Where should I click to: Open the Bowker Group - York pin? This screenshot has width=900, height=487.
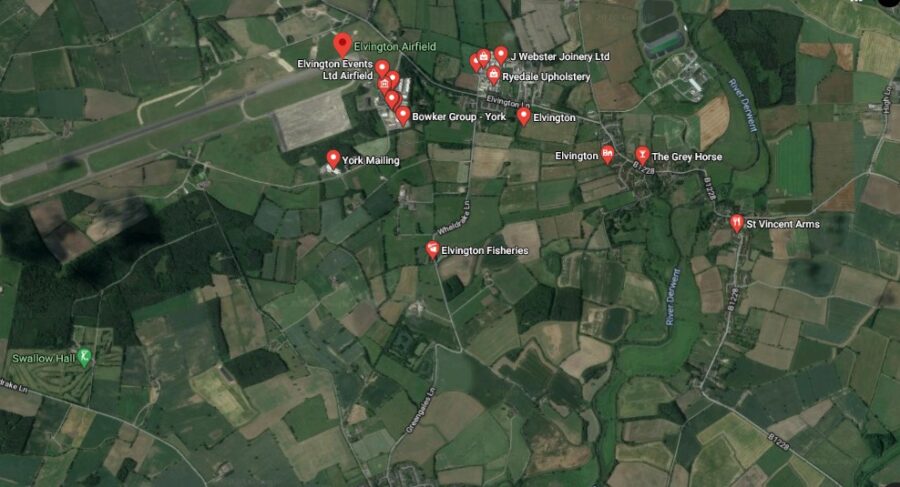pyautogui.click(x=403, y=115)
